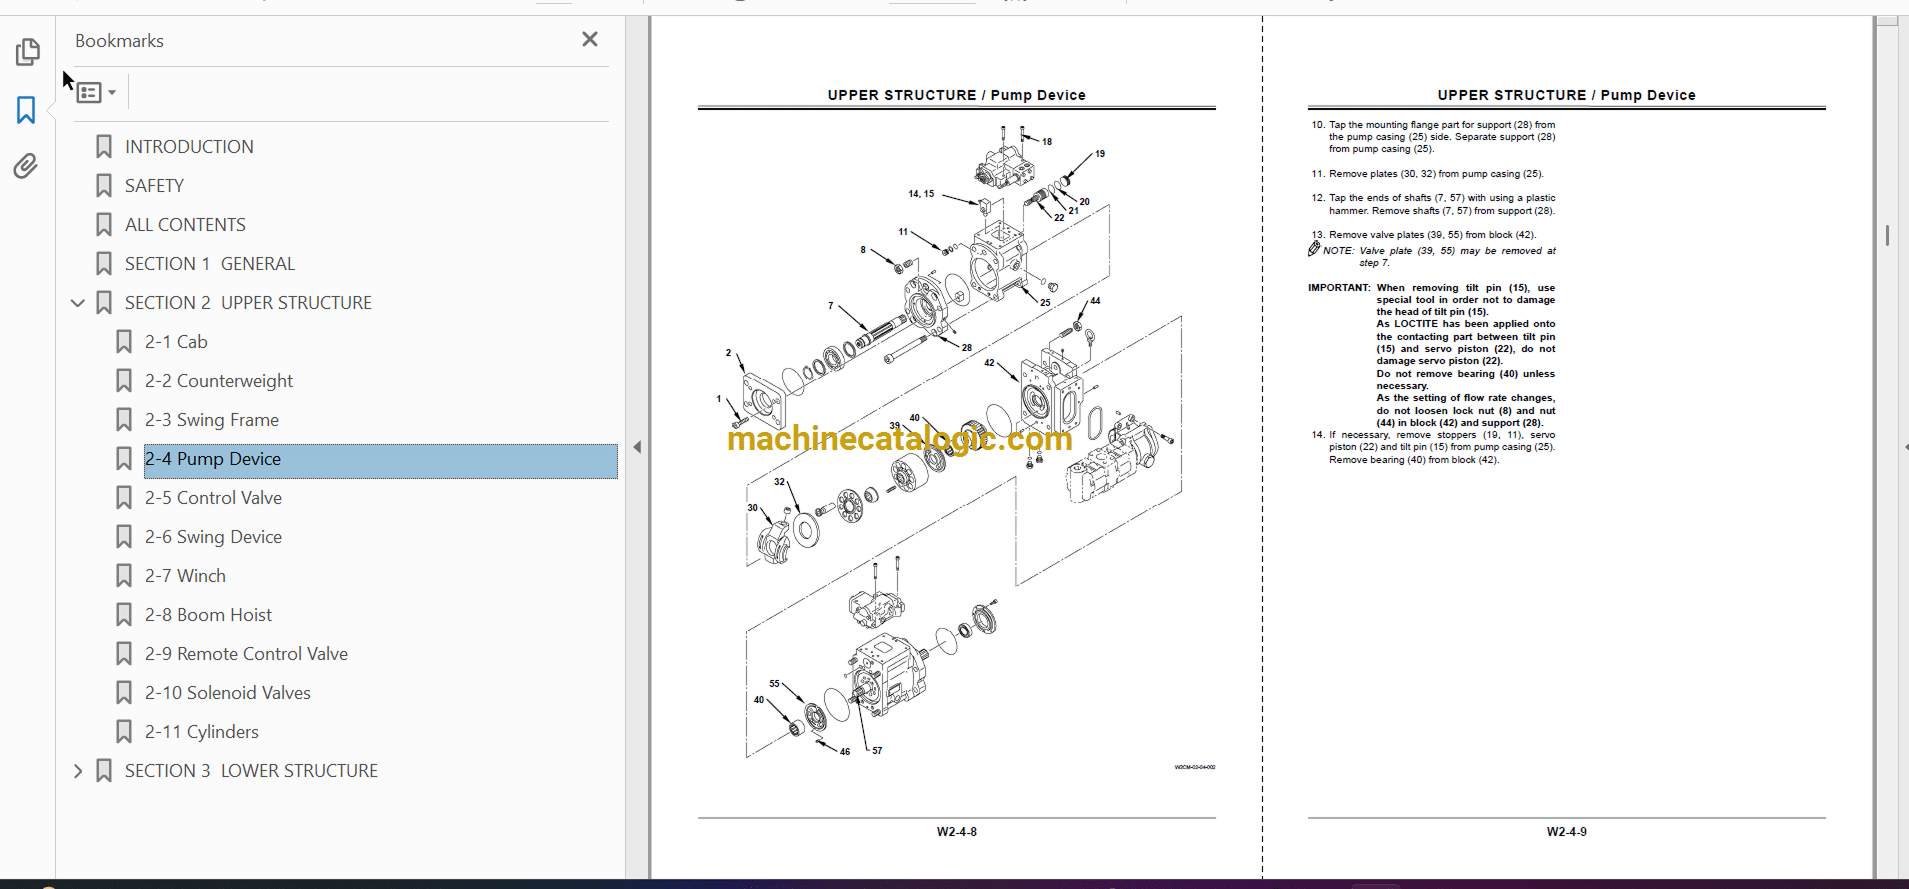This screenshot has width=1909, height=889.
Task: Click page number 'W2-4-9' at the page bottom
Action: click(1566, 832)
